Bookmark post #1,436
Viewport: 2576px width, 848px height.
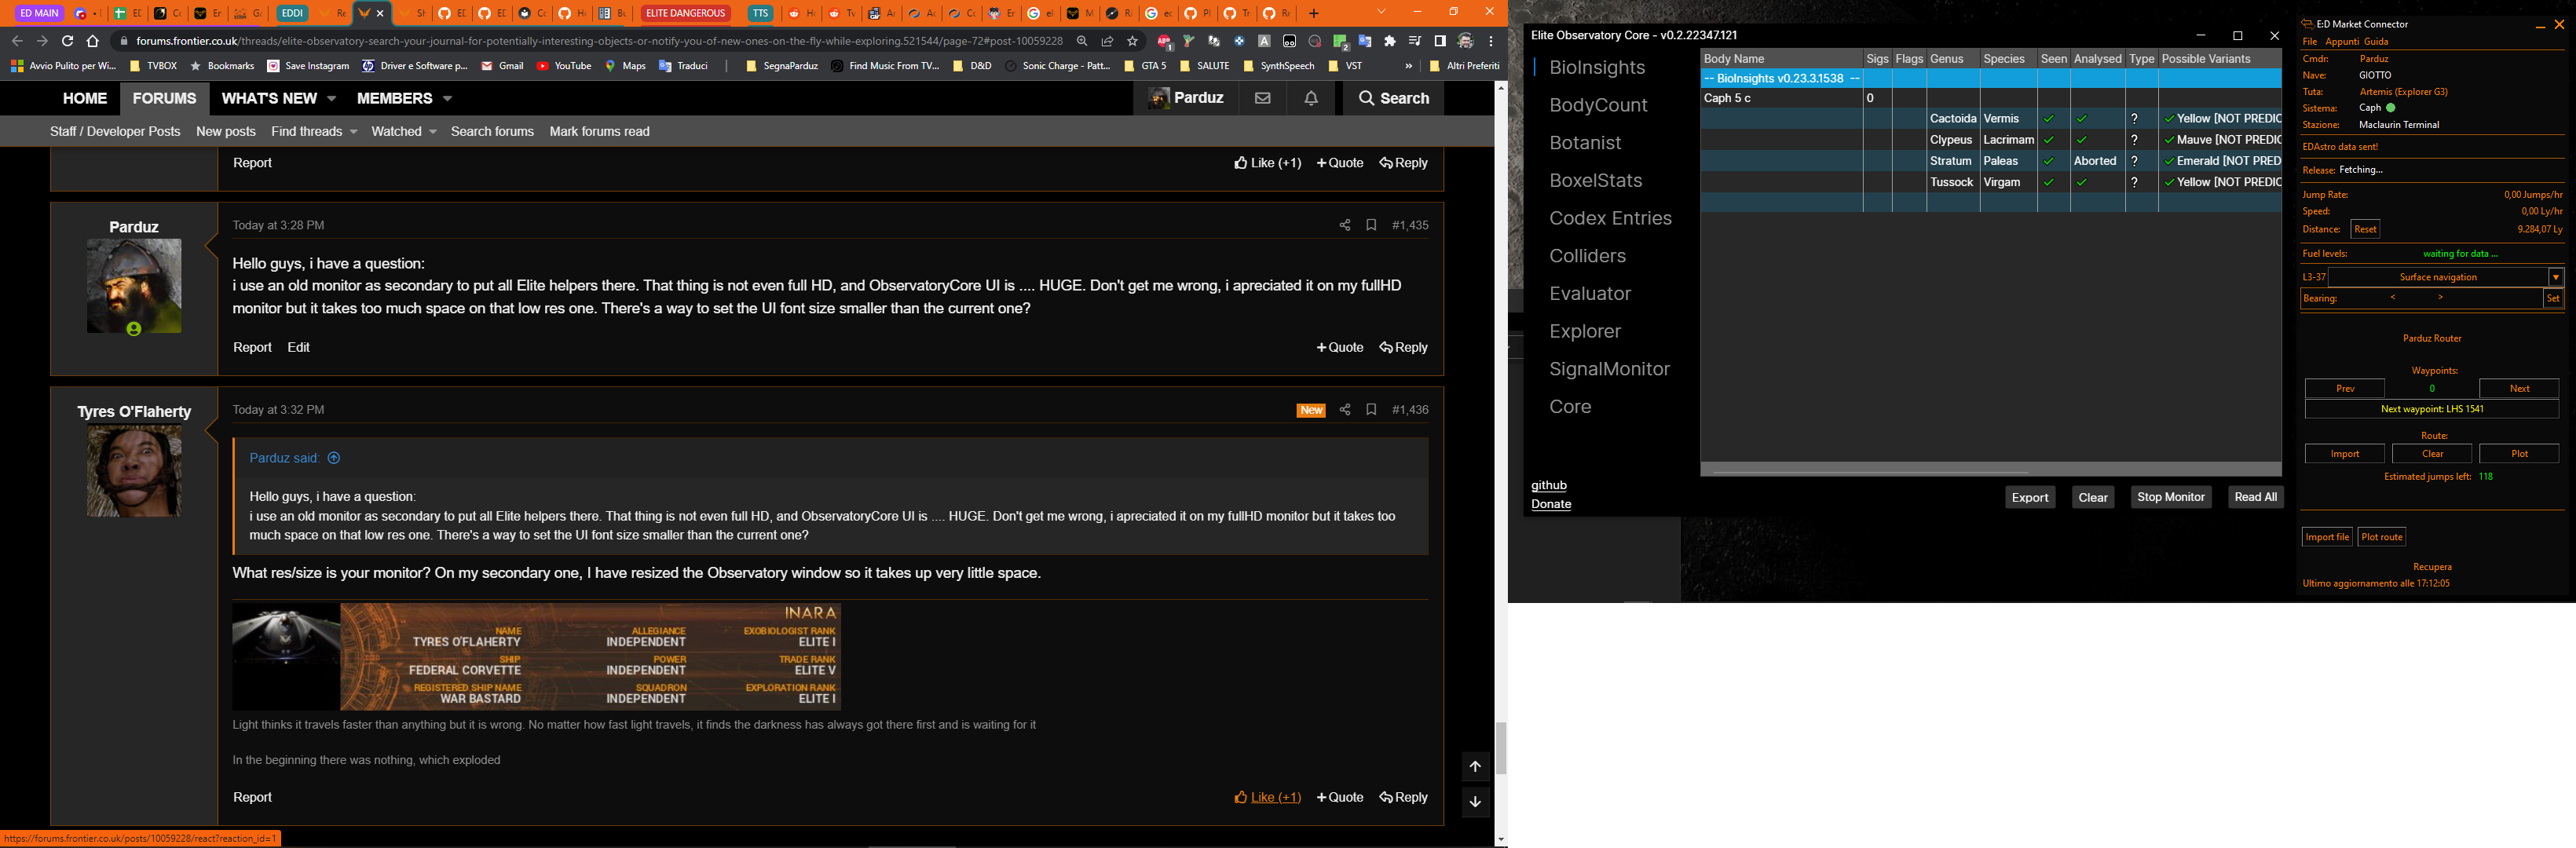[x=1371, y=410]
